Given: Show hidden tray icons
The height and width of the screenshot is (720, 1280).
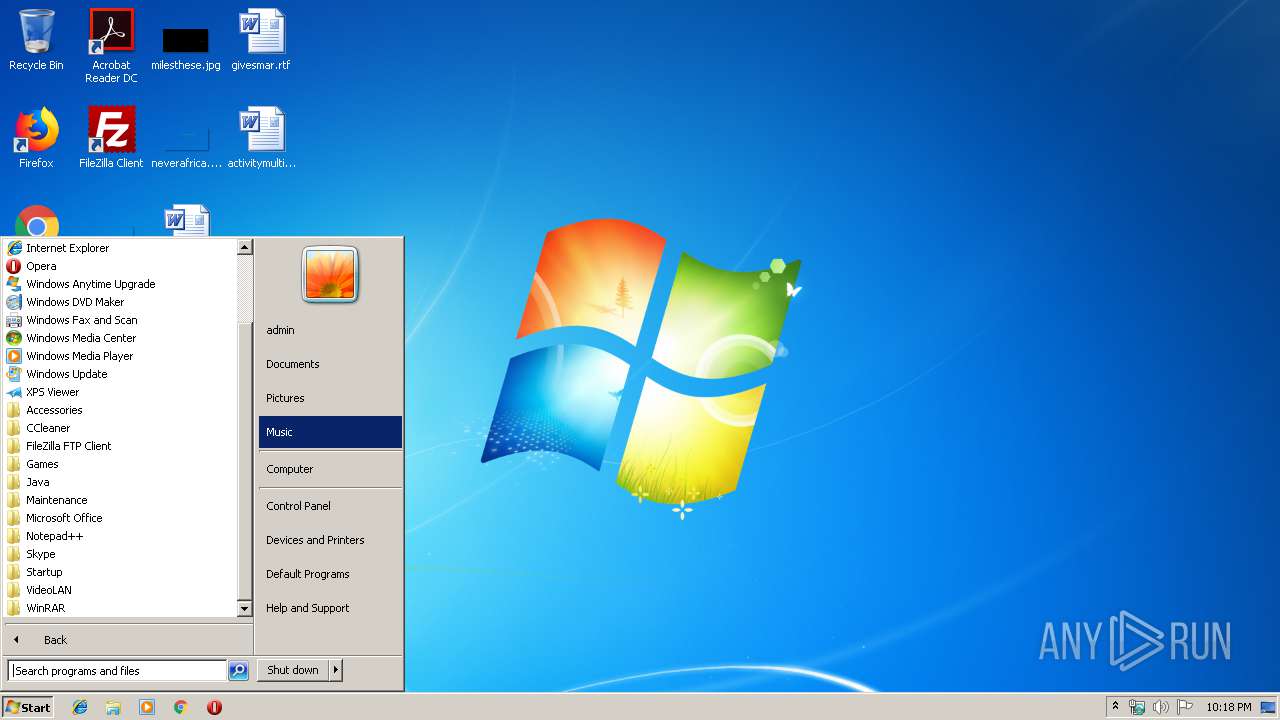Looking at the screenshot, I should [x=1115, y=707].
